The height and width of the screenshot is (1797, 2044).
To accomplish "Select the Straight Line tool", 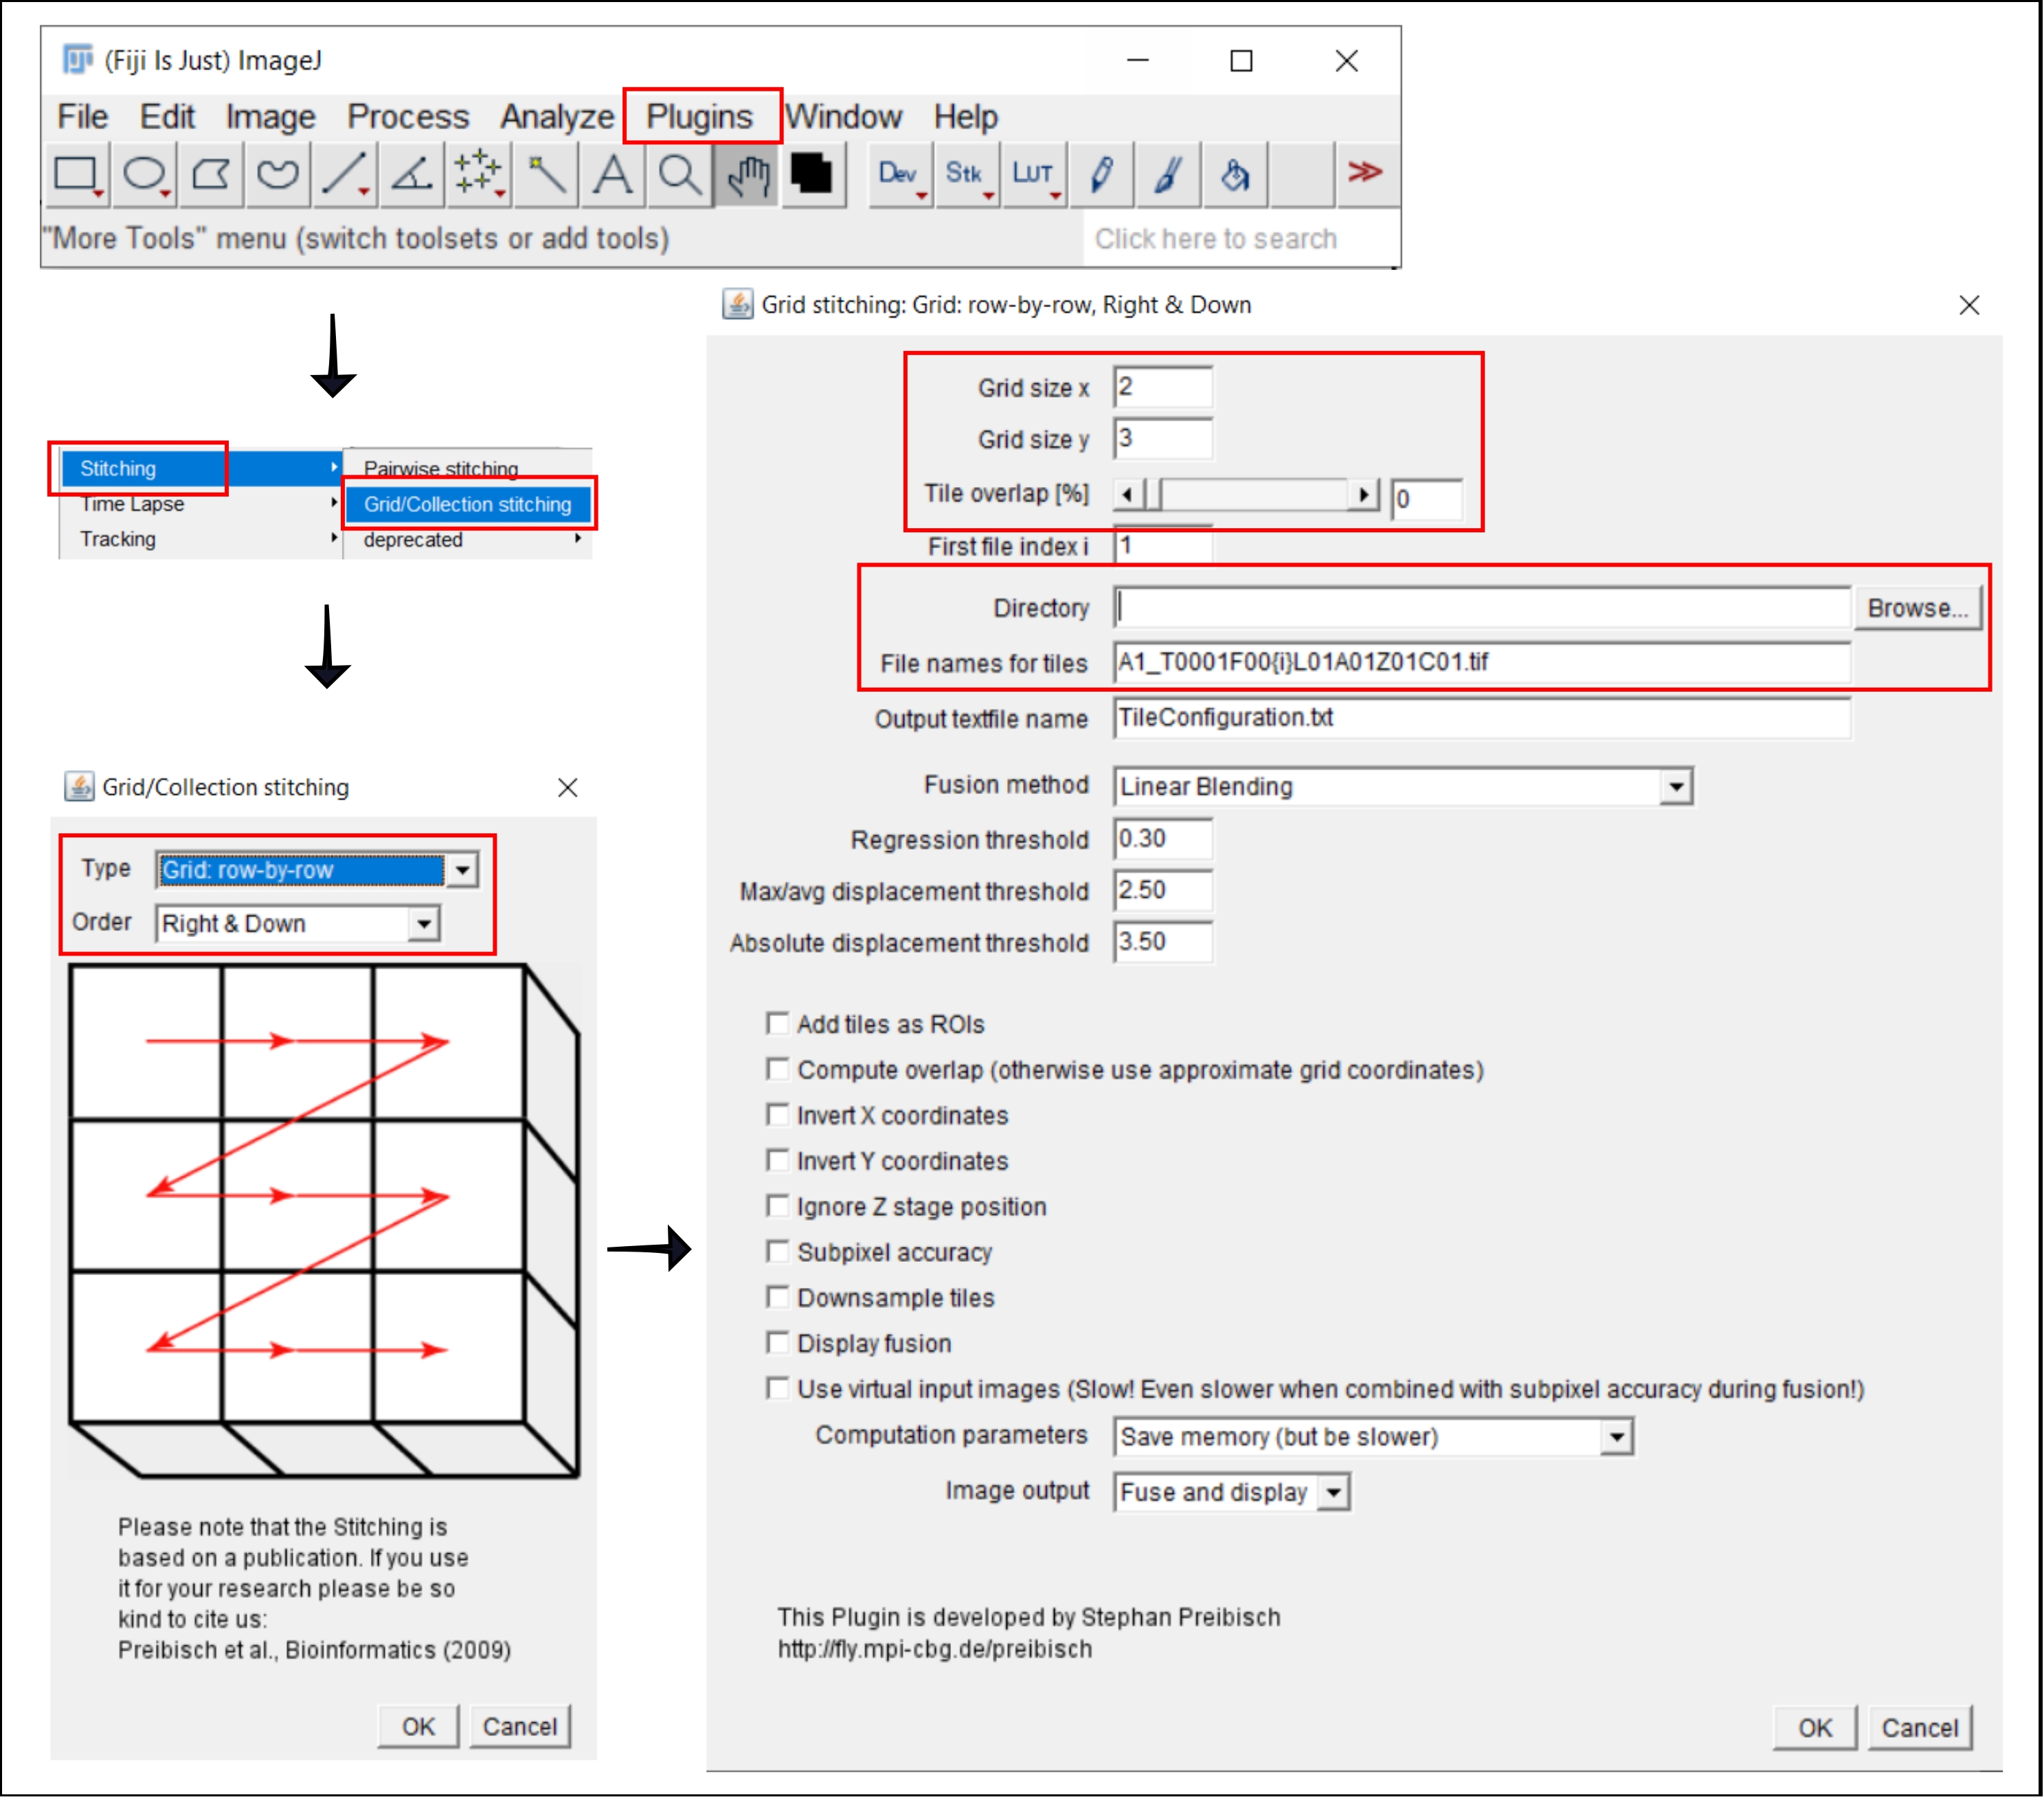I will pos(343,174).
